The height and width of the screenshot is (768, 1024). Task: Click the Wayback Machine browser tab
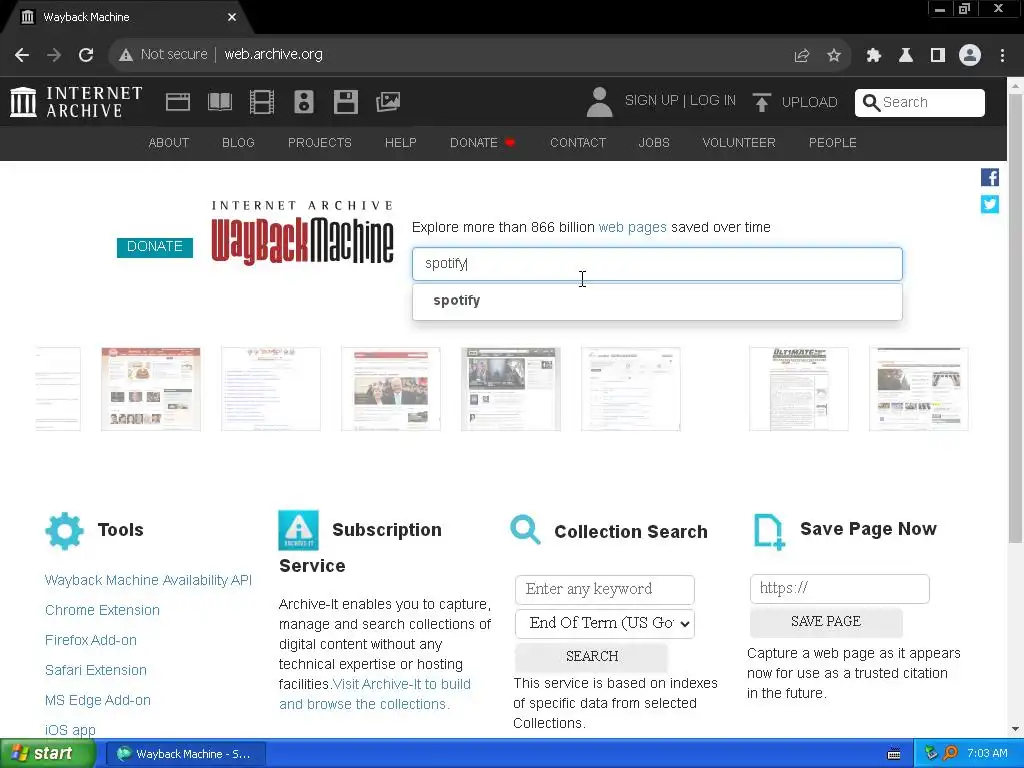128,17
